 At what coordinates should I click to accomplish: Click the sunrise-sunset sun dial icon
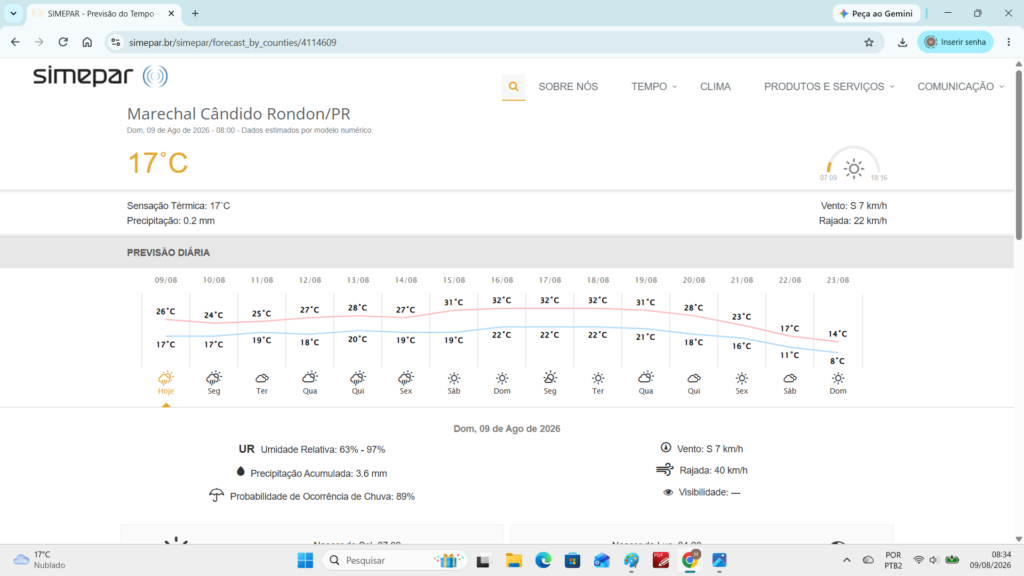pyautogui.click(x=854, y=168)
